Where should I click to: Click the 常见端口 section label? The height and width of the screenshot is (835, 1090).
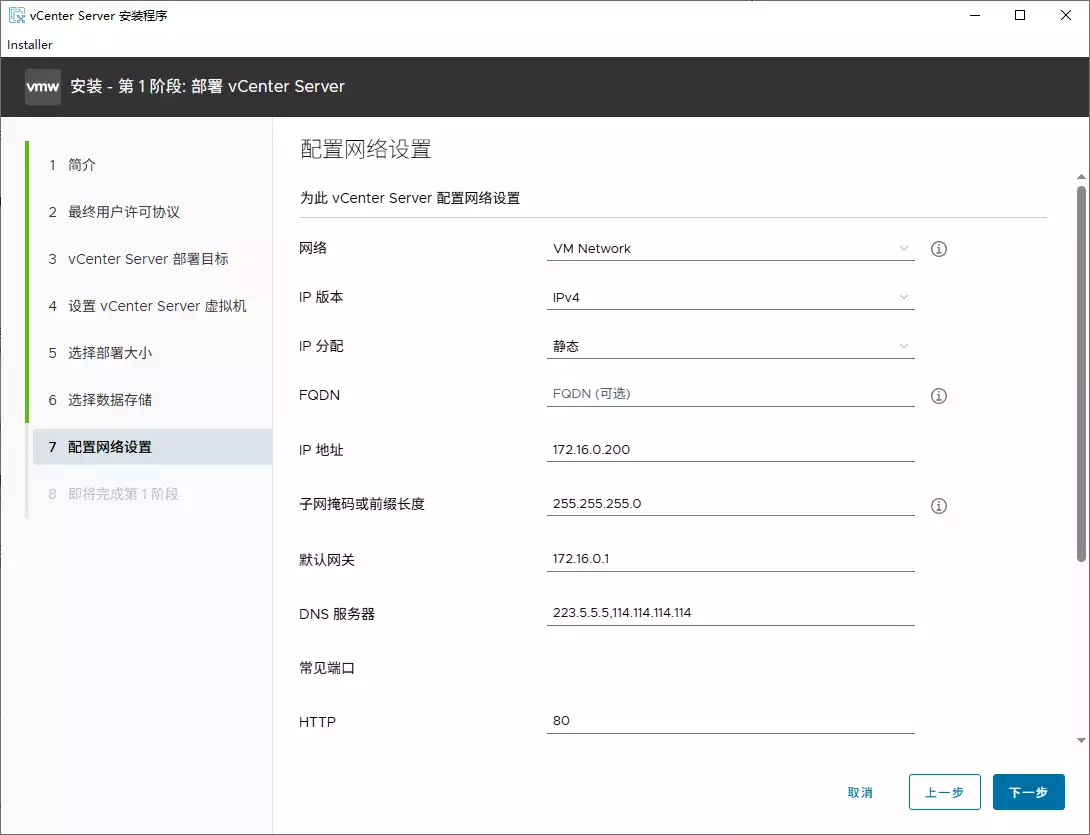click(327, 668)
